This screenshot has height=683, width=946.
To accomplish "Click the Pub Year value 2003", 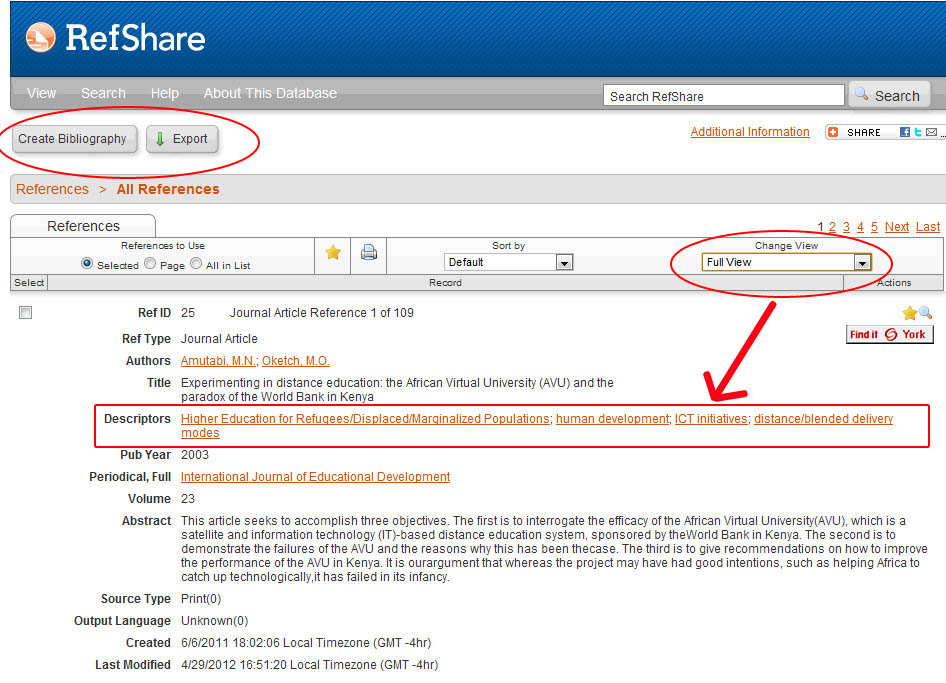I will (x=195, y=455).
